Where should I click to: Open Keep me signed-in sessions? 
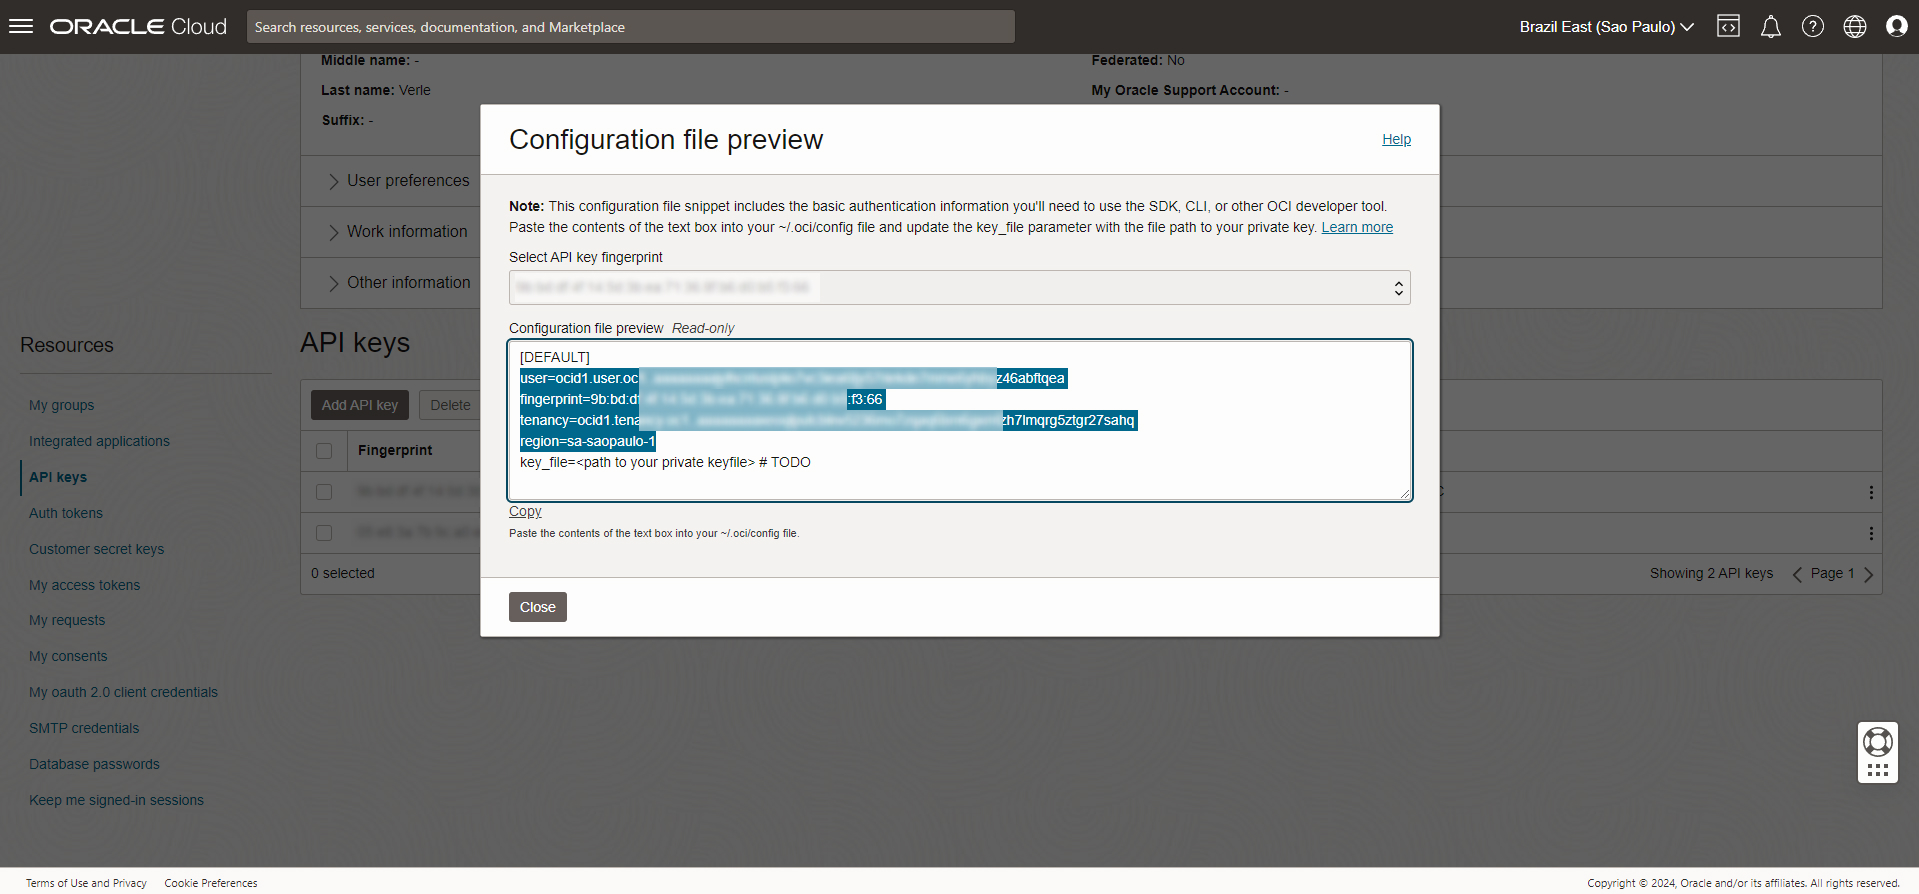(x=116, y=800)
